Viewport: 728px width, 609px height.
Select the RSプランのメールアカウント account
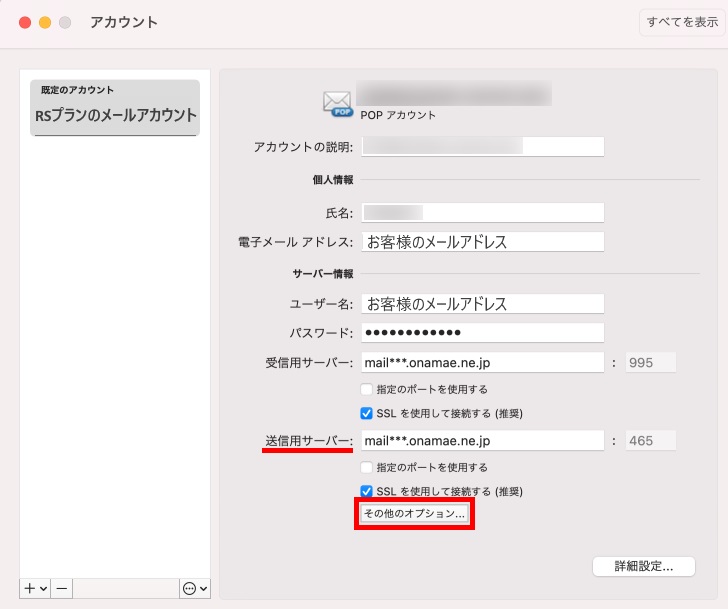[x=115, y=108]
